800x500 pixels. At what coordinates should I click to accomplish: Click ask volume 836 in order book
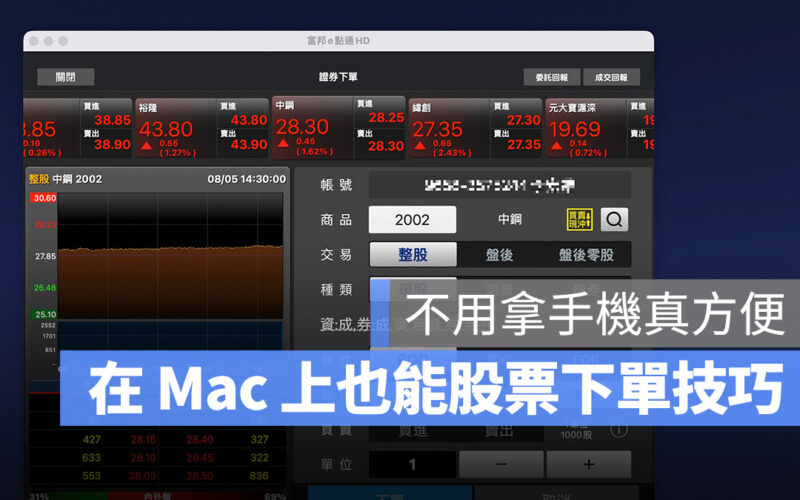(x=259, y=476)
